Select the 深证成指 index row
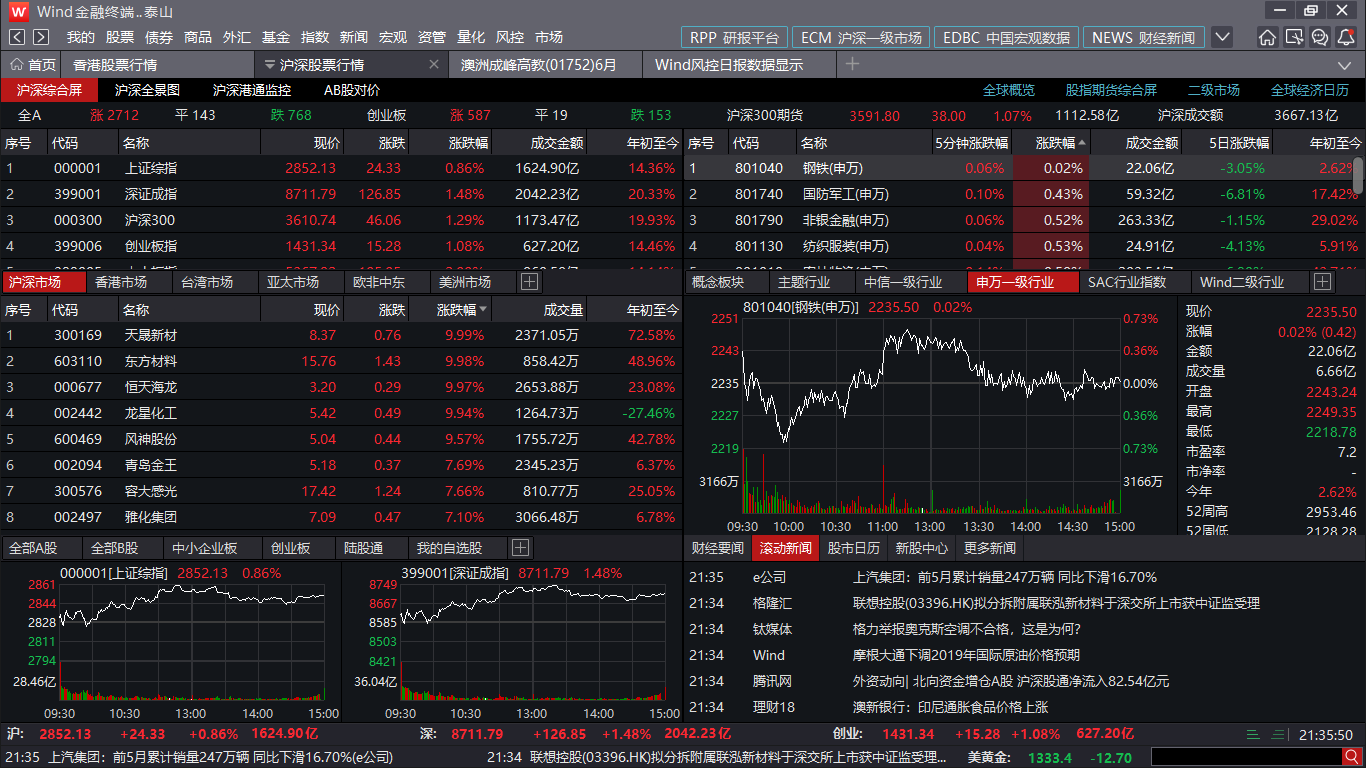This screenshot has height=768, width=1366. pyautogui.click(x=341, y=194)
